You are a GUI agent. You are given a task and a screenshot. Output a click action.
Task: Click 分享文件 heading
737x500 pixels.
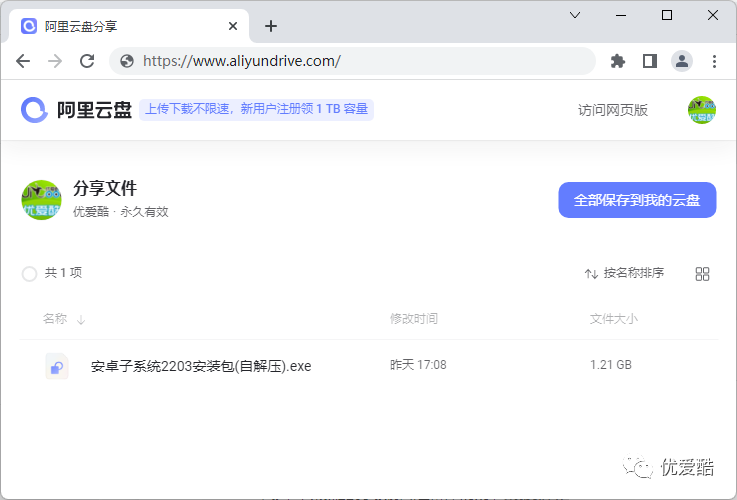[x=105, y=188]
